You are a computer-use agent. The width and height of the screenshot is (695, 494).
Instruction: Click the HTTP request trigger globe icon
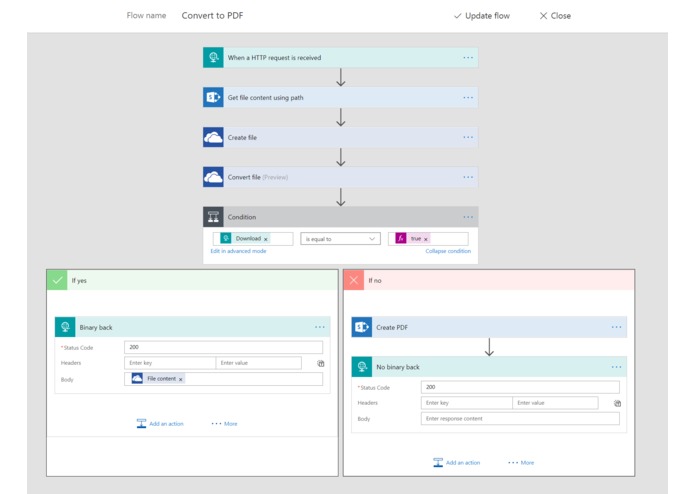[213, 58]
